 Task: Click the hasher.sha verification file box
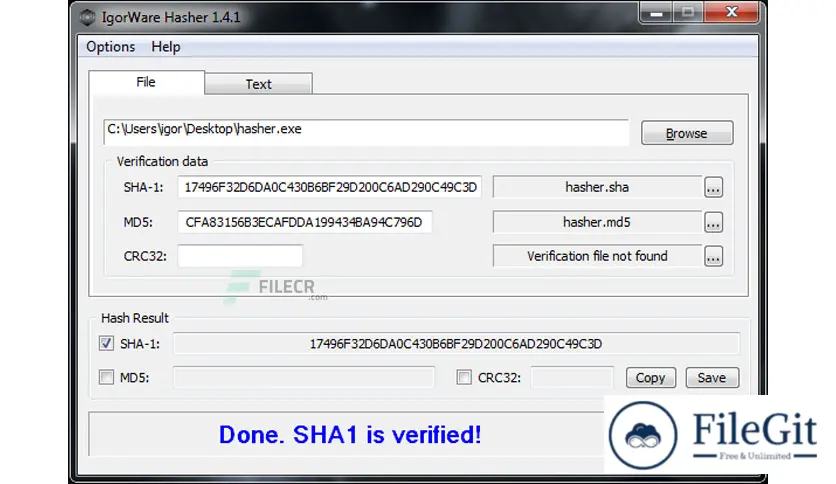click(597, 187)
